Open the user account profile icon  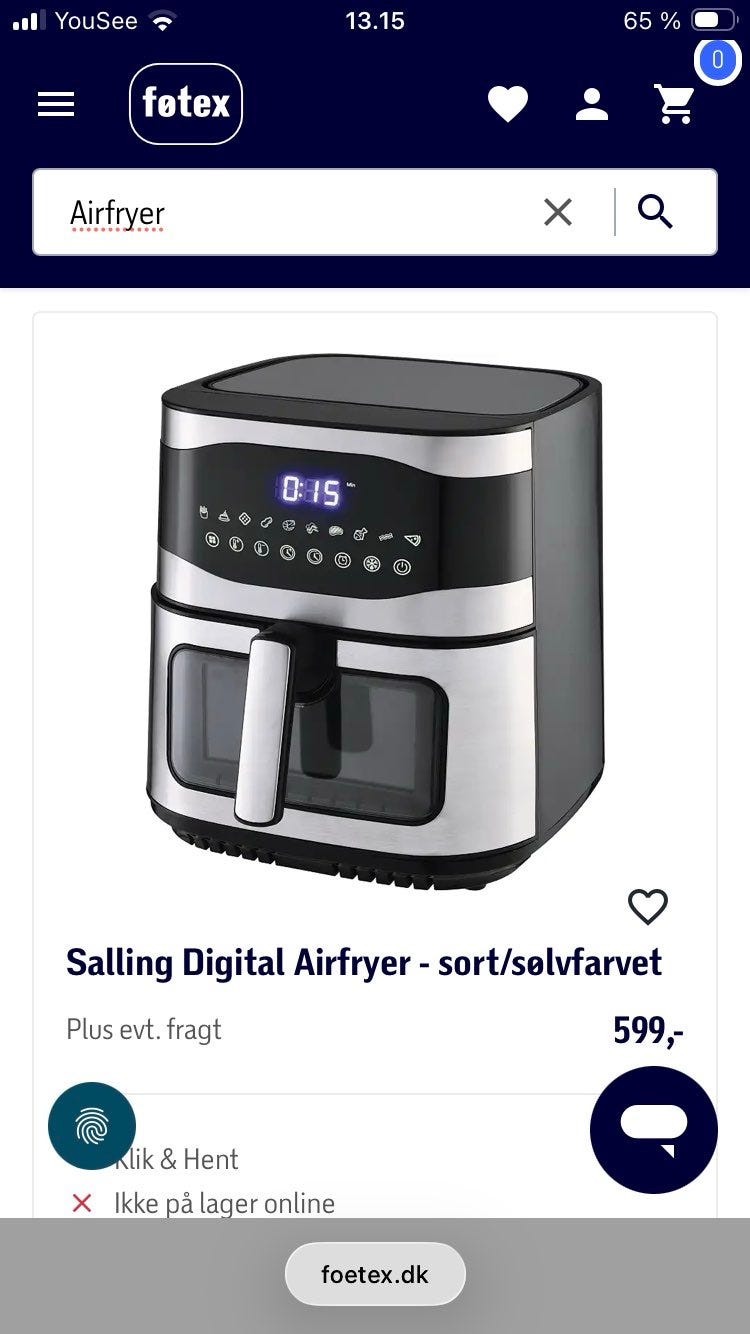pyautogui.click(x=592, y=104)
